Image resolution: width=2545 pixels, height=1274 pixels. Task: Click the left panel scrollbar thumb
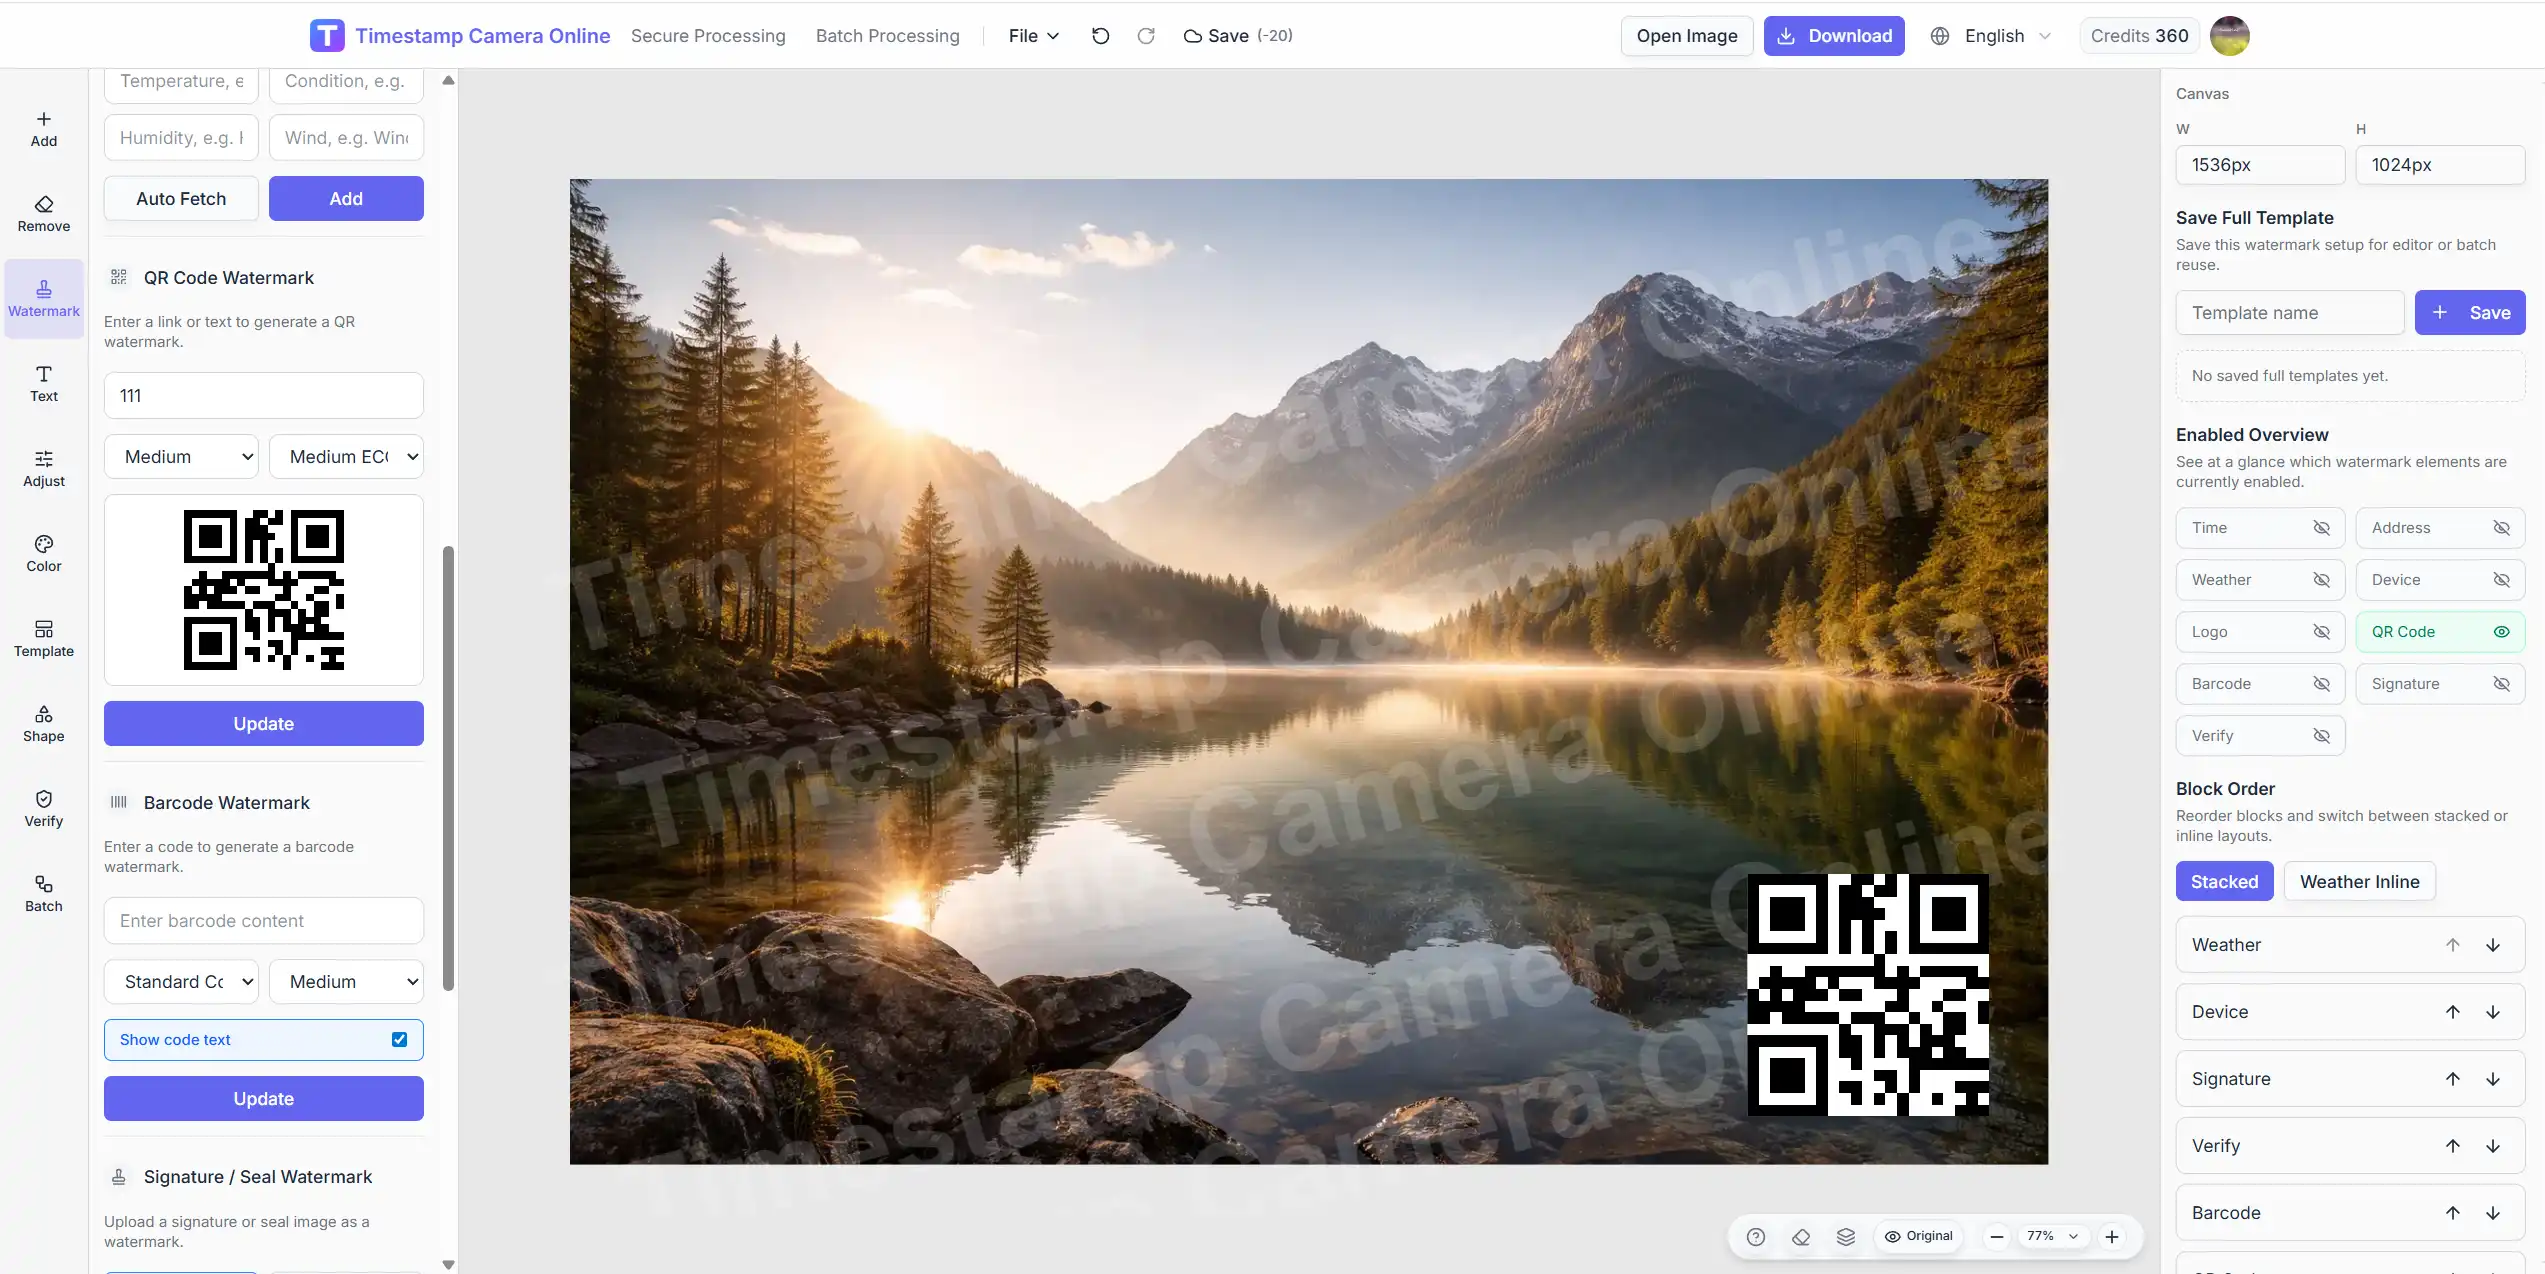[449, 768]
